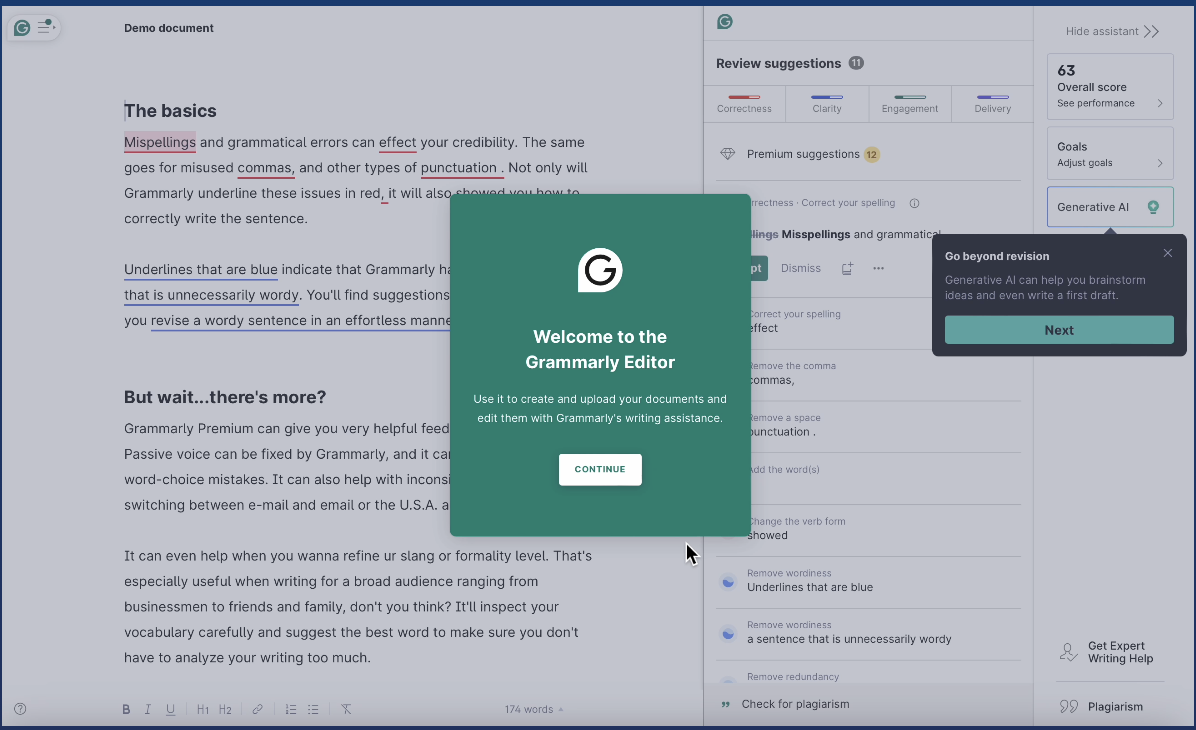
Task: Click the underlined 'punctuation .' in the document
Action: click(x=462, y=168)
